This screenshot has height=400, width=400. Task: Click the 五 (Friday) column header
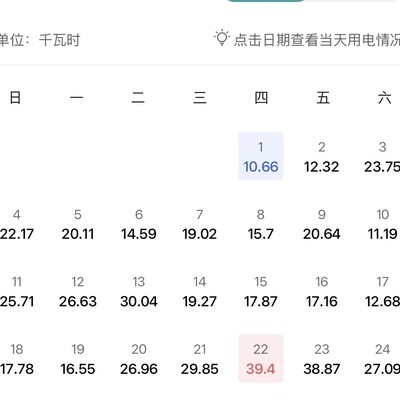click(323, 98)
